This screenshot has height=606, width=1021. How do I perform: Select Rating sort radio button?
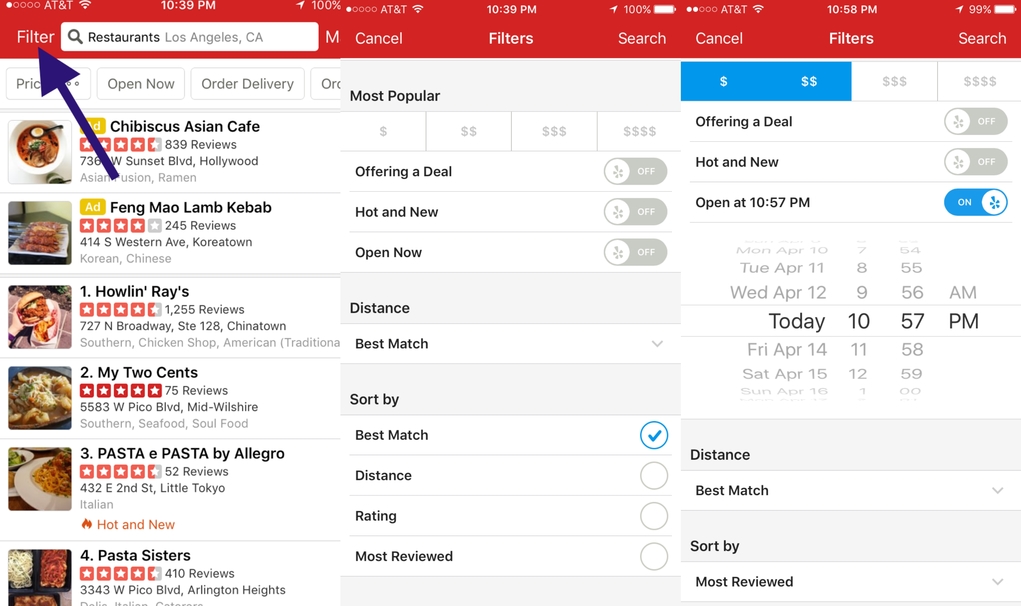tap(654, 516)
